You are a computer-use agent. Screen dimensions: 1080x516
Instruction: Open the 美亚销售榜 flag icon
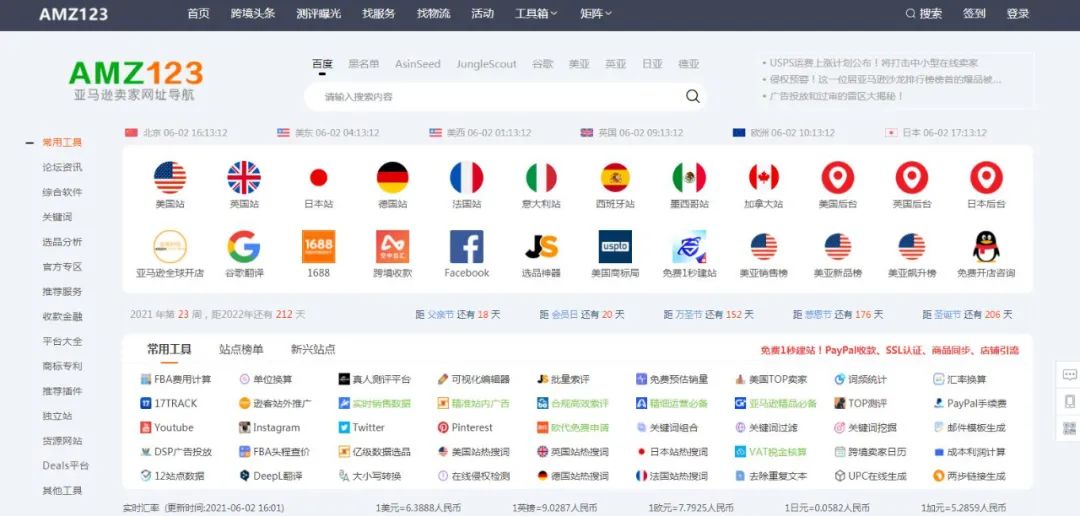pyautogui.click(x=764, y=247)
